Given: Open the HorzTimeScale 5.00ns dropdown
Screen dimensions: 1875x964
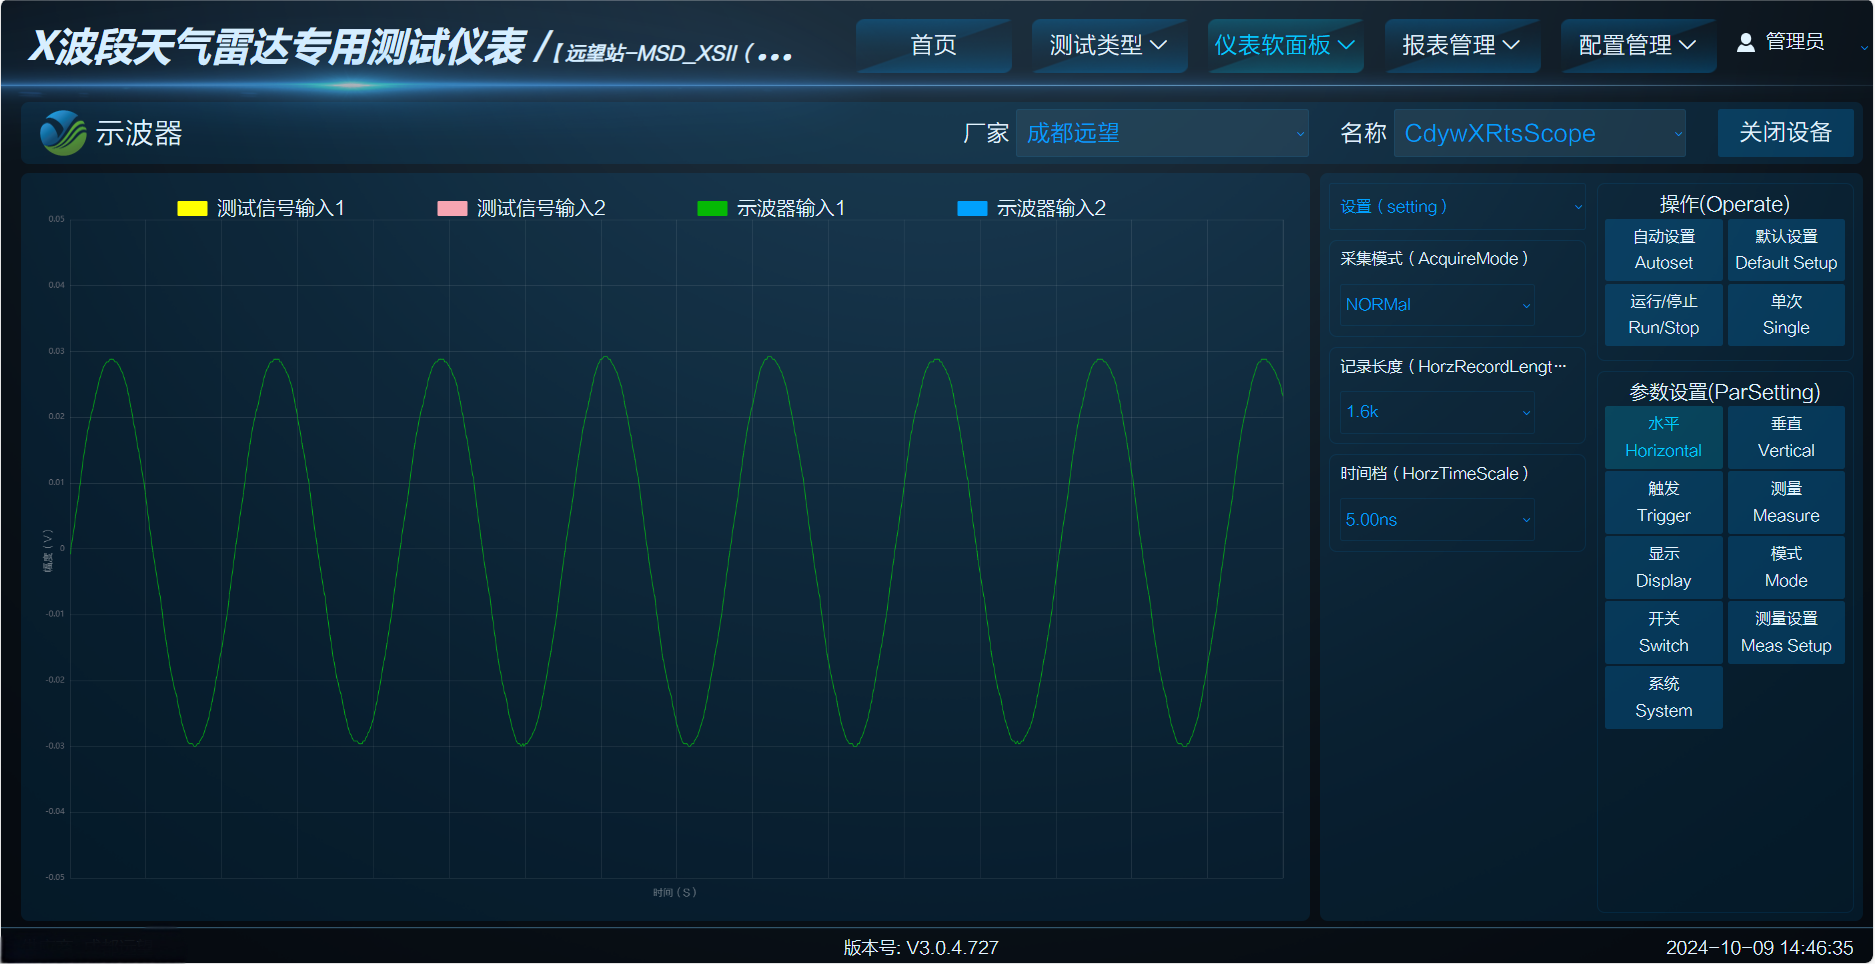Looking at the screenshot, I should (1436, 520).
